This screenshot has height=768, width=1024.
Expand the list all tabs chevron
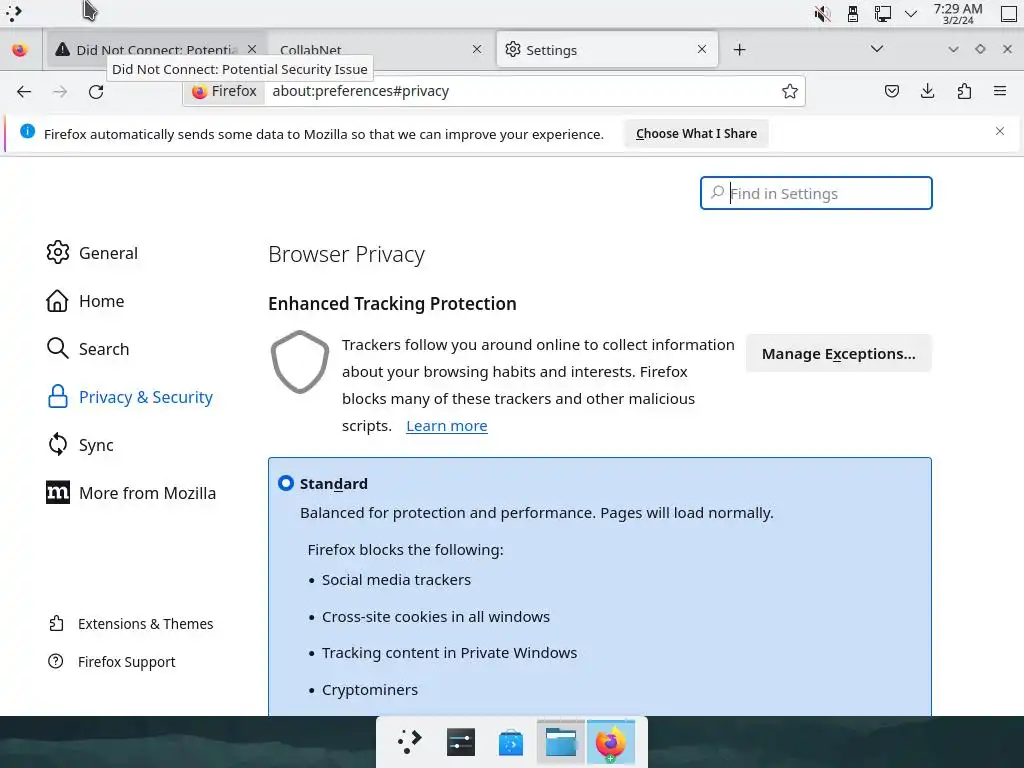tap(877, 49)
